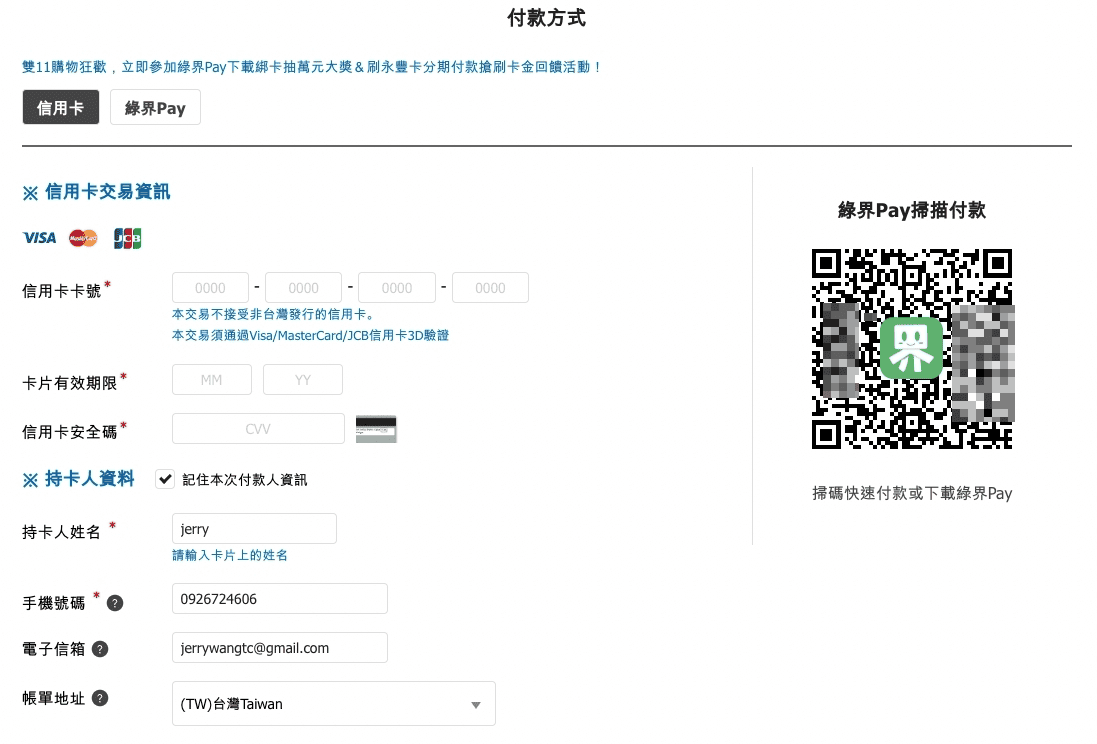Click the cardholder name field containing jerry

254,528
